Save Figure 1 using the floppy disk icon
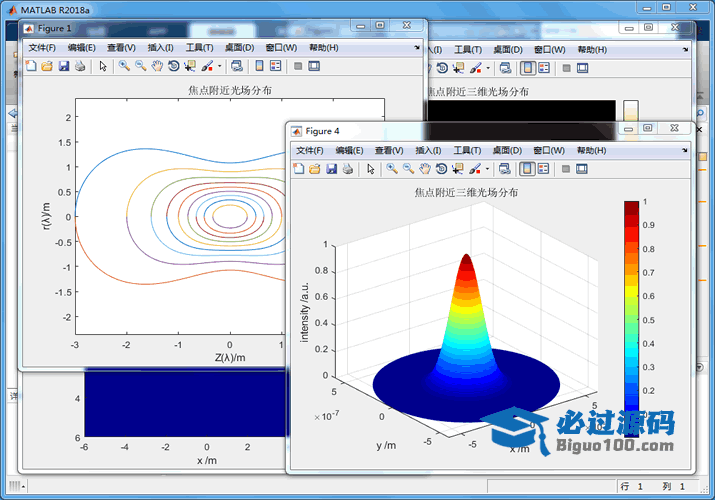This screenshot has height=500, width=715. [63, 66]
